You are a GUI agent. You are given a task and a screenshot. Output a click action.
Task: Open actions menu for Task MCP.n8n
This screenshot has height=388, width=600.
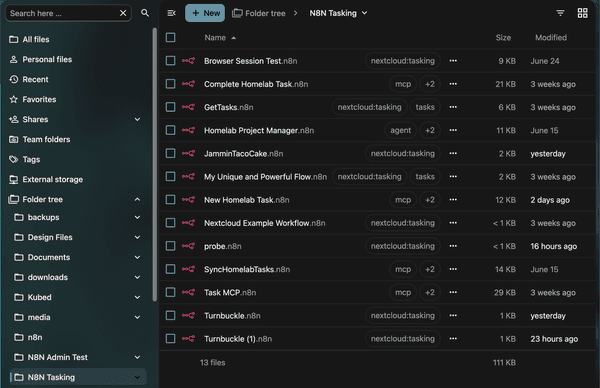[x=453, y=292]
